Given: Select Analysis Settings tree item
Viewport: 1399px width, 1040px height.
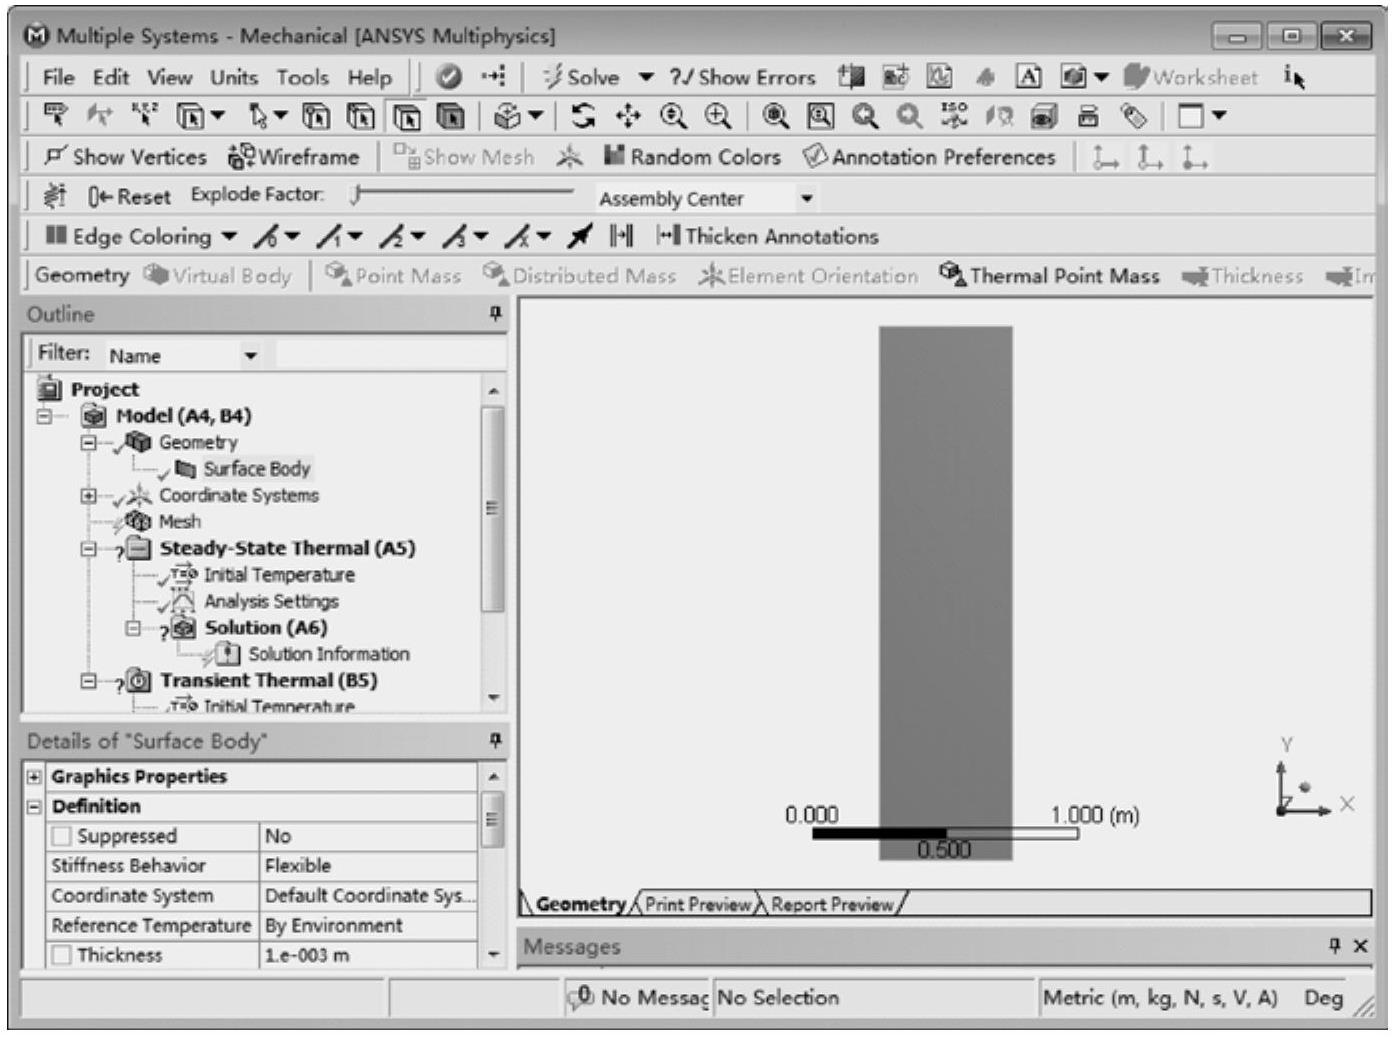Looking at the screenshot, I should 271,602.
